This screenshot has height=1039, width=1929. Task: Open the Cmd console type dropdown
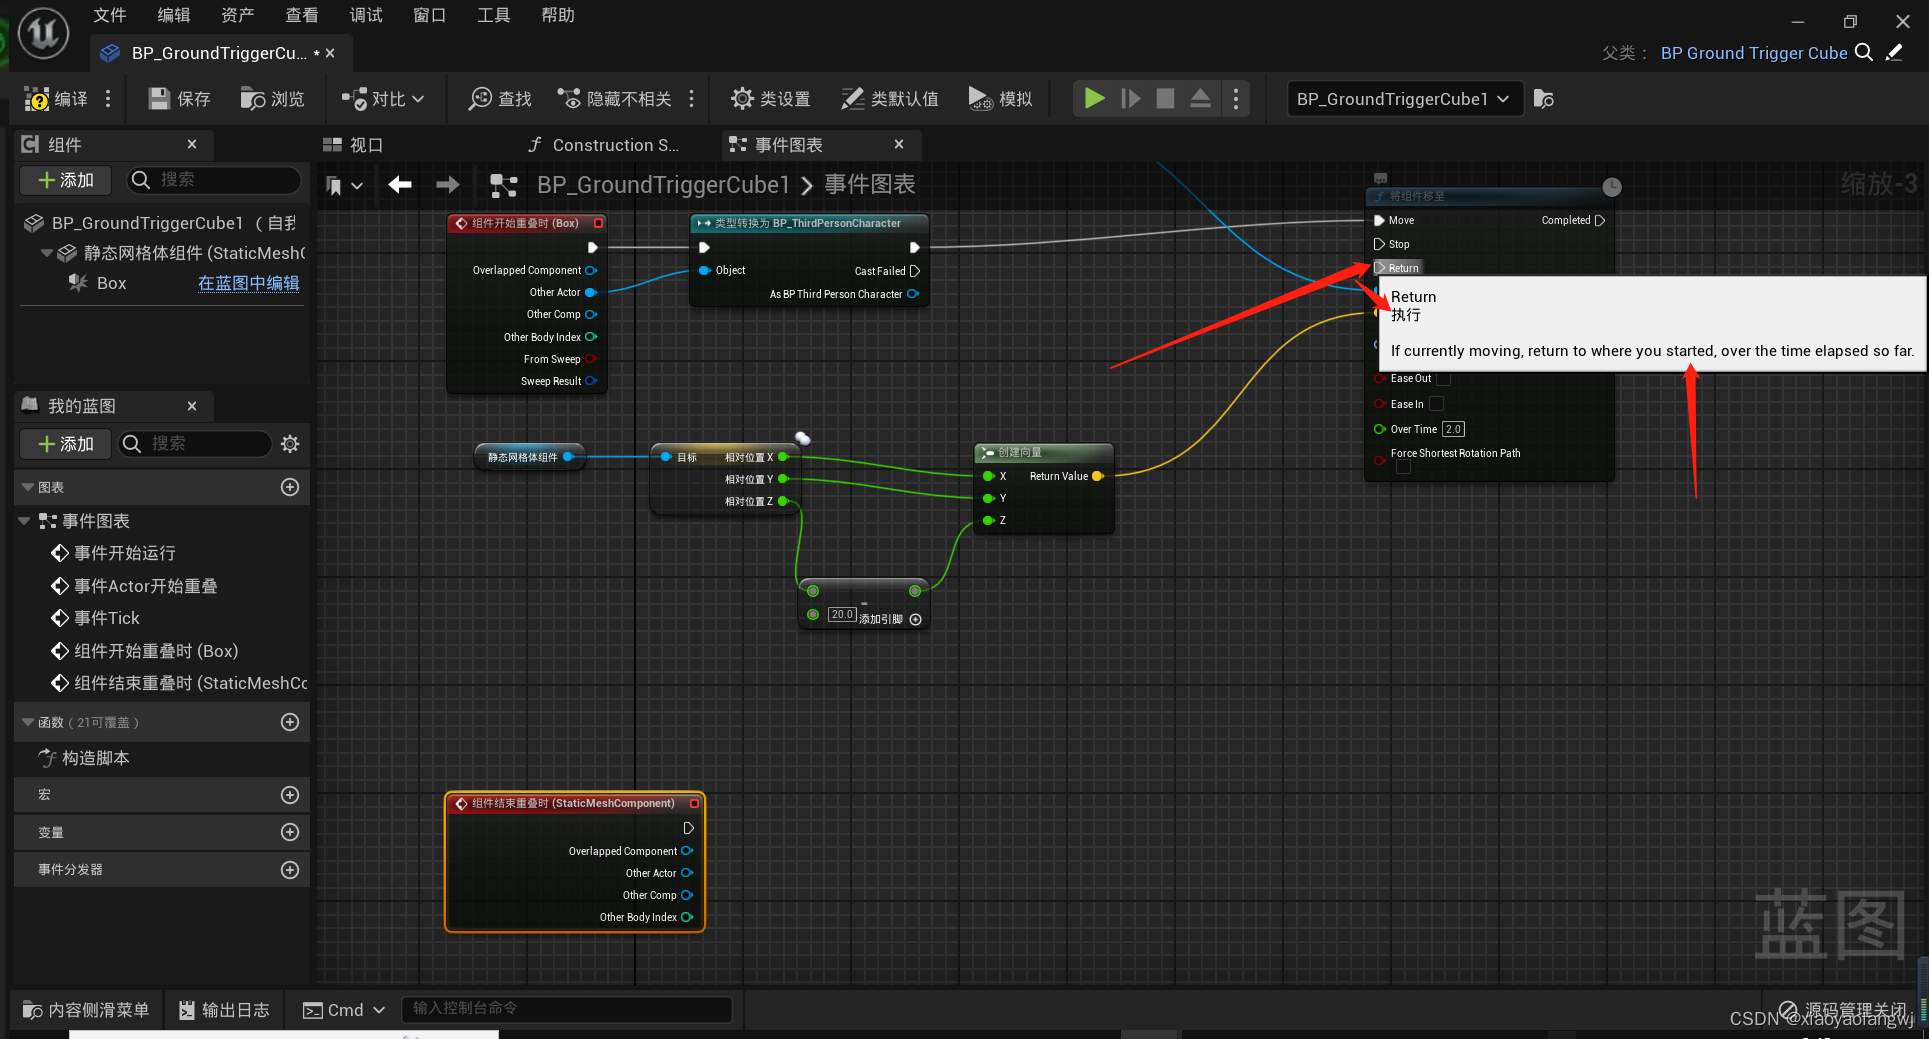pyautogui.click(x=344, y=1010)
